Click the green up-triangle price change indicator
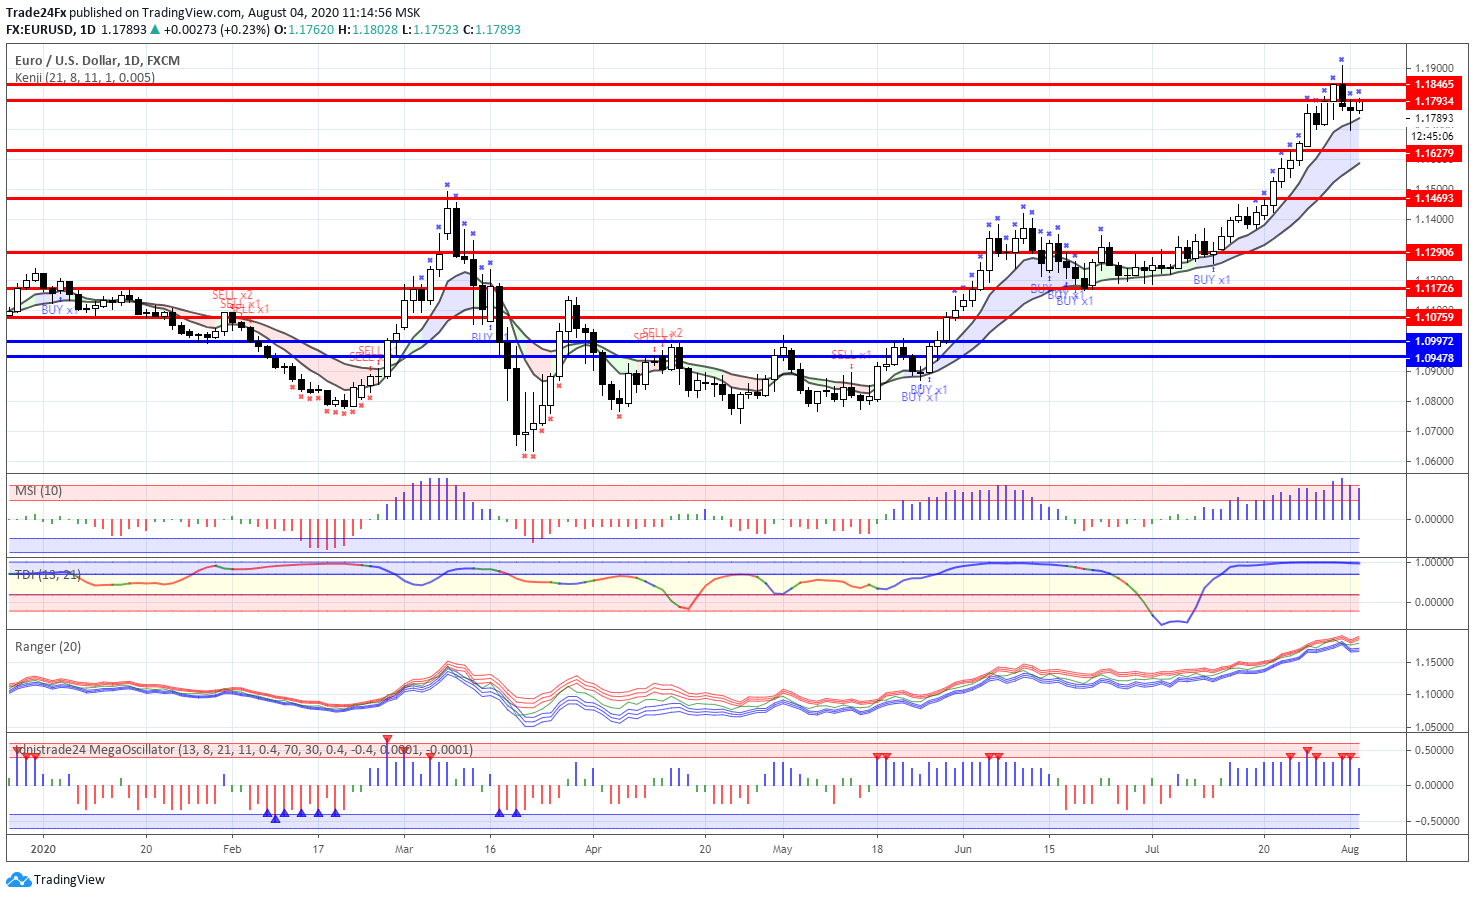1475x898 pixels. click(155, 29)
